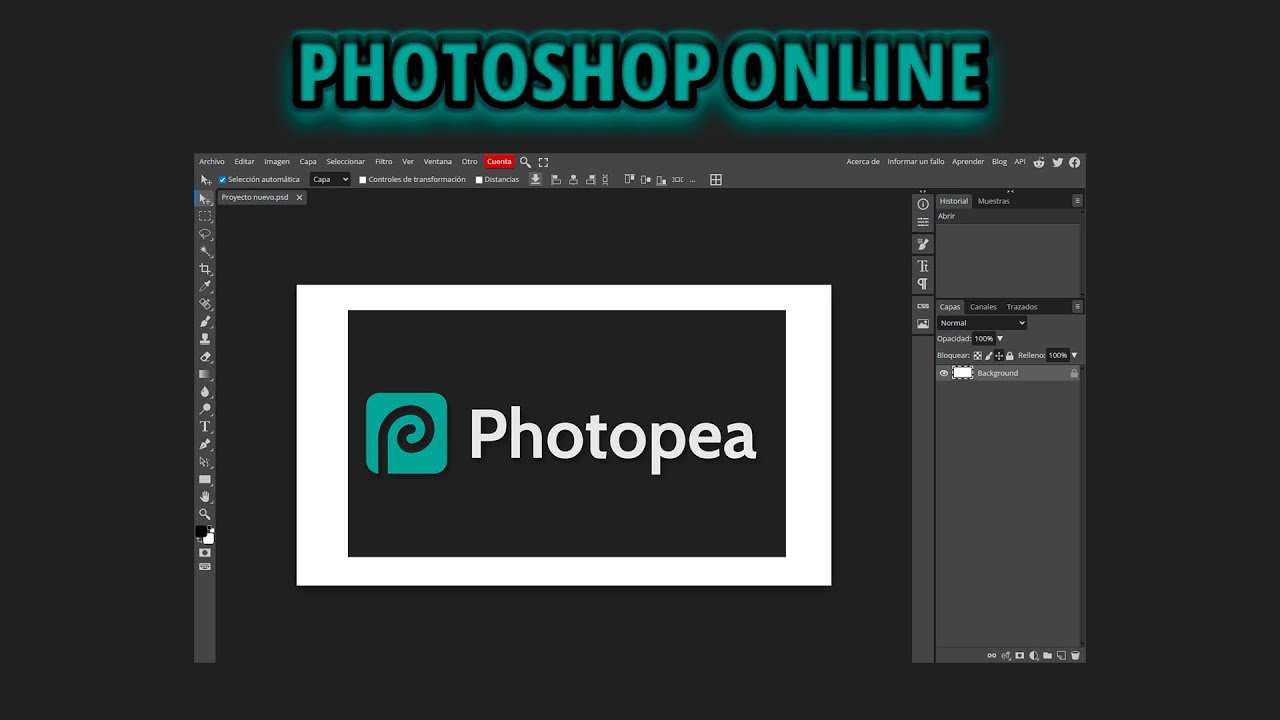Enable Controles de transformación checkbox
The image size is (1280, 720).
pos(363,180)
